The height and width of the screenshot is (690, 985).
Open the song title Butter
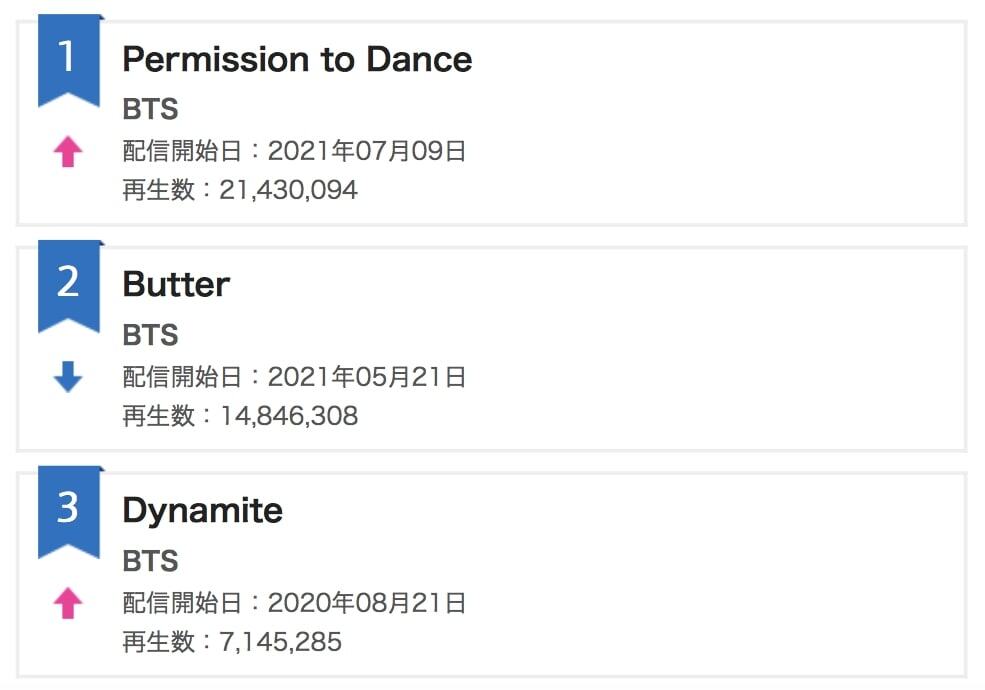pyautogui.click(x=176, y=285)
